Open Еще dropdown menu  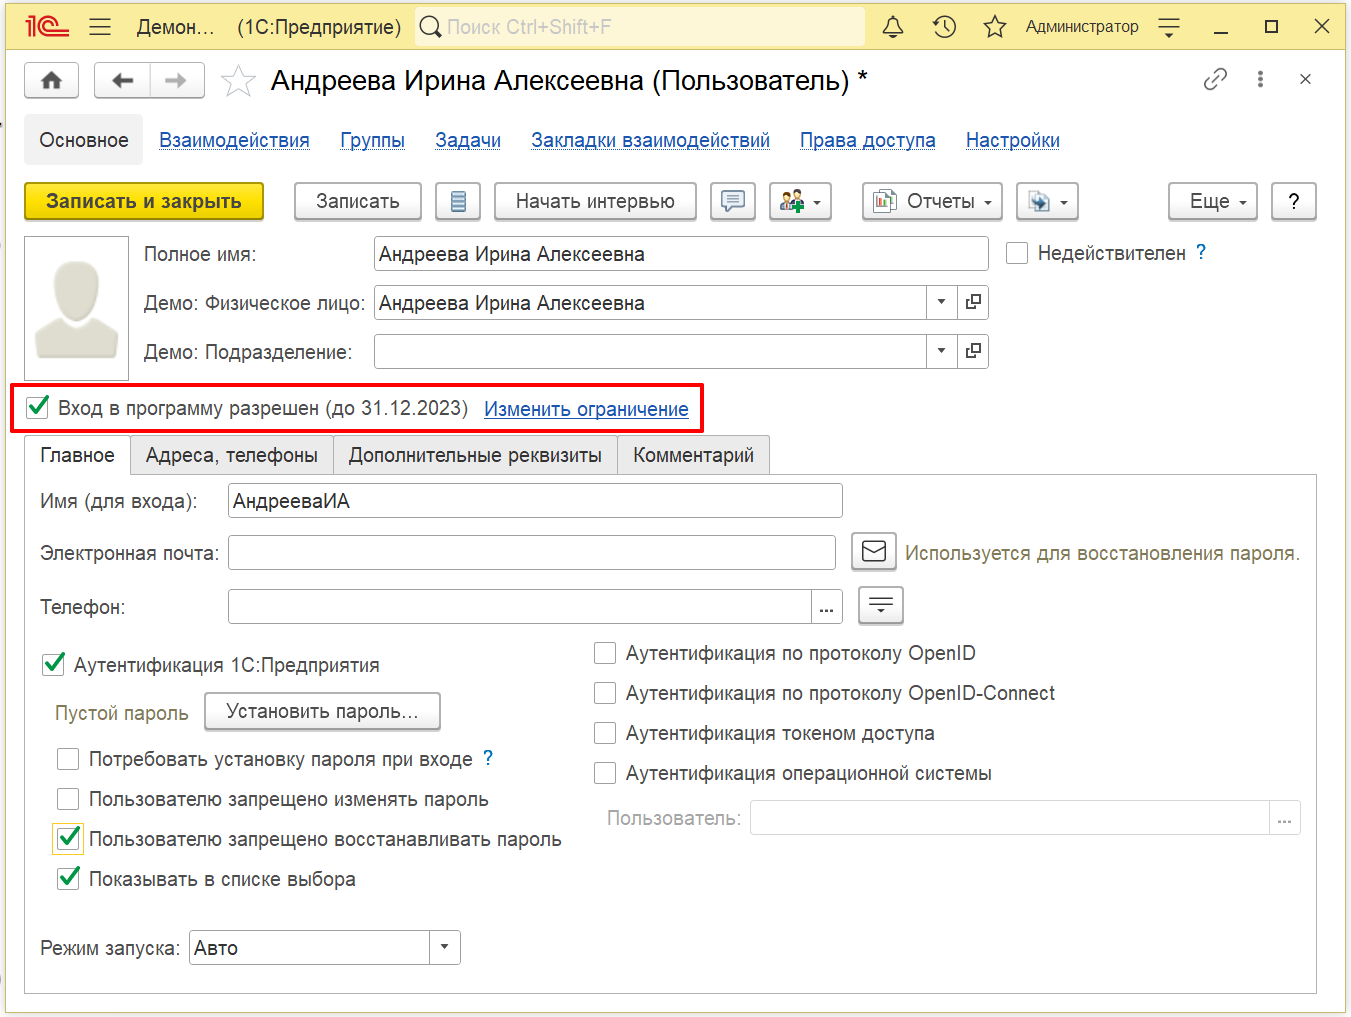tap(1213, 201)
